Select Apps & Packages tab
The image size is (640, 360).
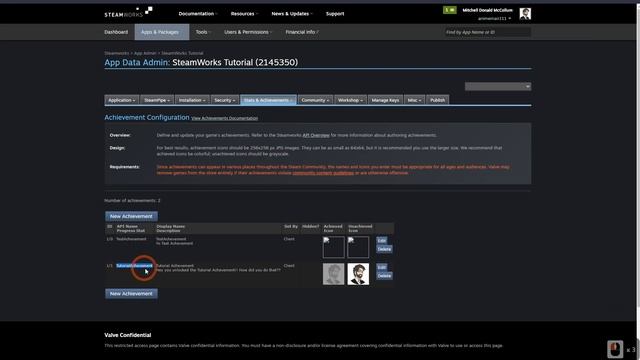point(162,32)
